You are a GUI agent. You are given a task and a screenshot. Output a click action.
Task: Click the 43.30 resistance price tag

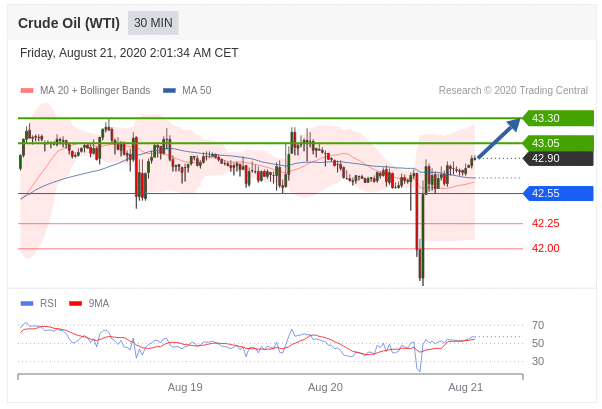558,118
